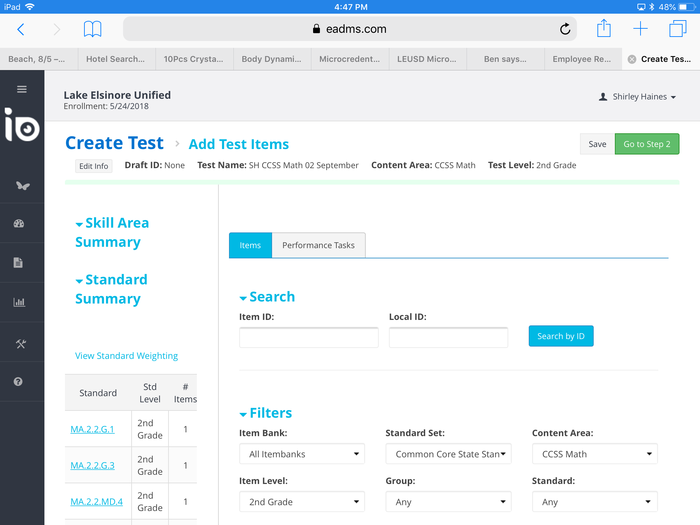Open Safari bookmarks book icon
The height and width of the screenshot is (525, 700).
92,29
